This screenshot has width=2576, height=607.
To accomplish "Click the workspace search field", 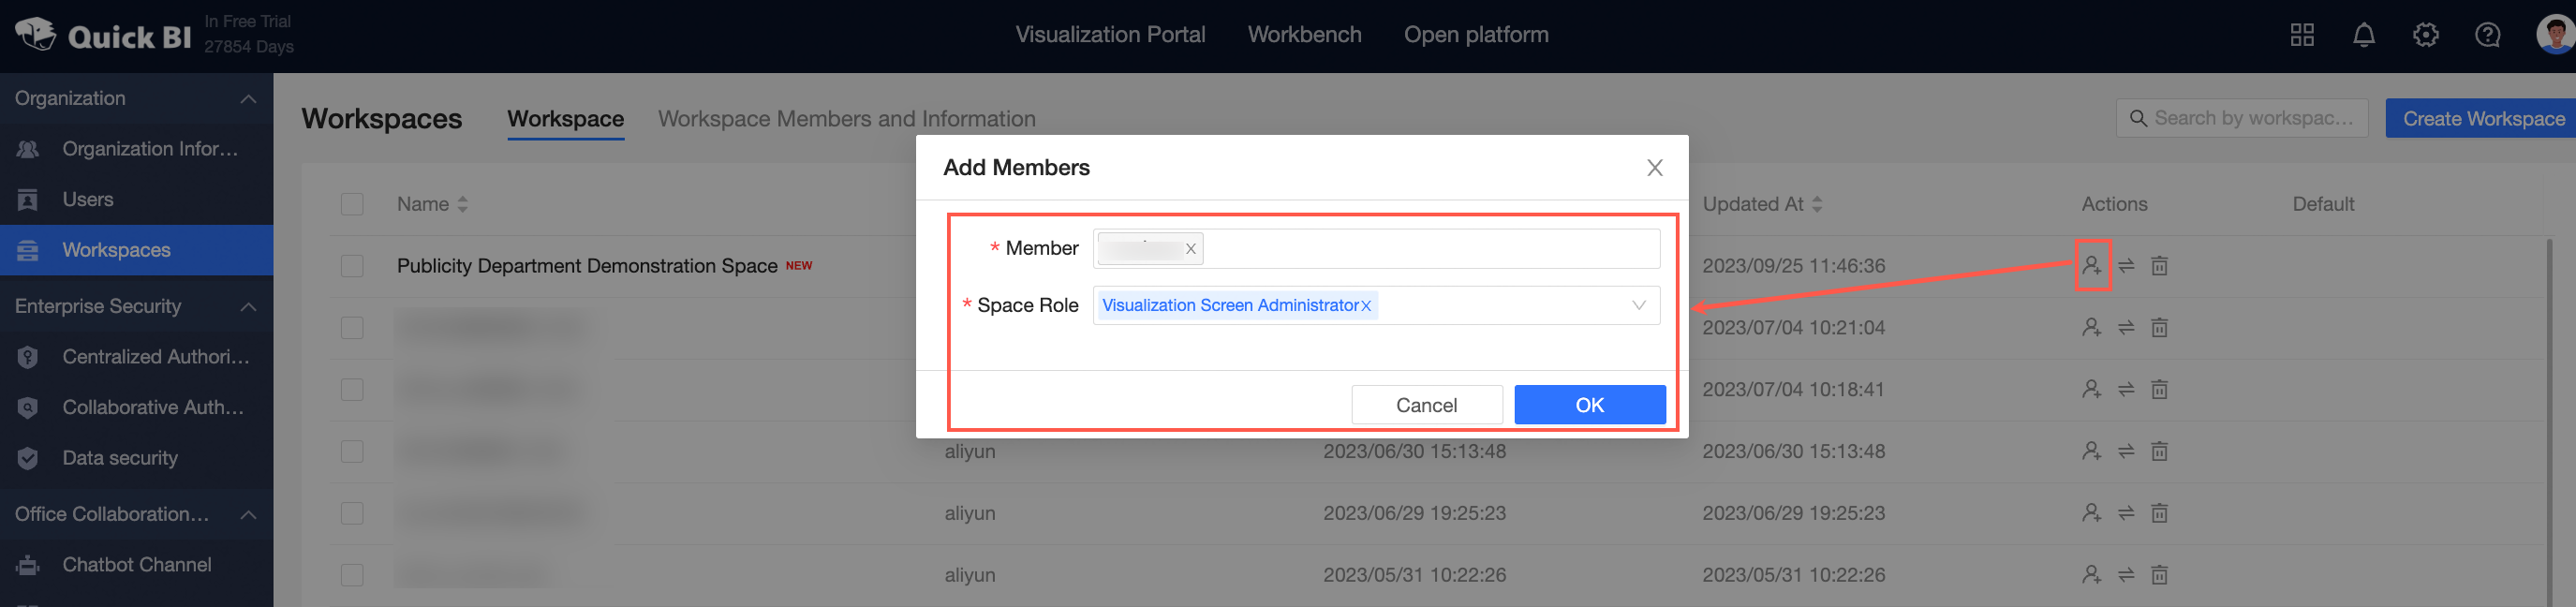I will tap(2251, 119).
